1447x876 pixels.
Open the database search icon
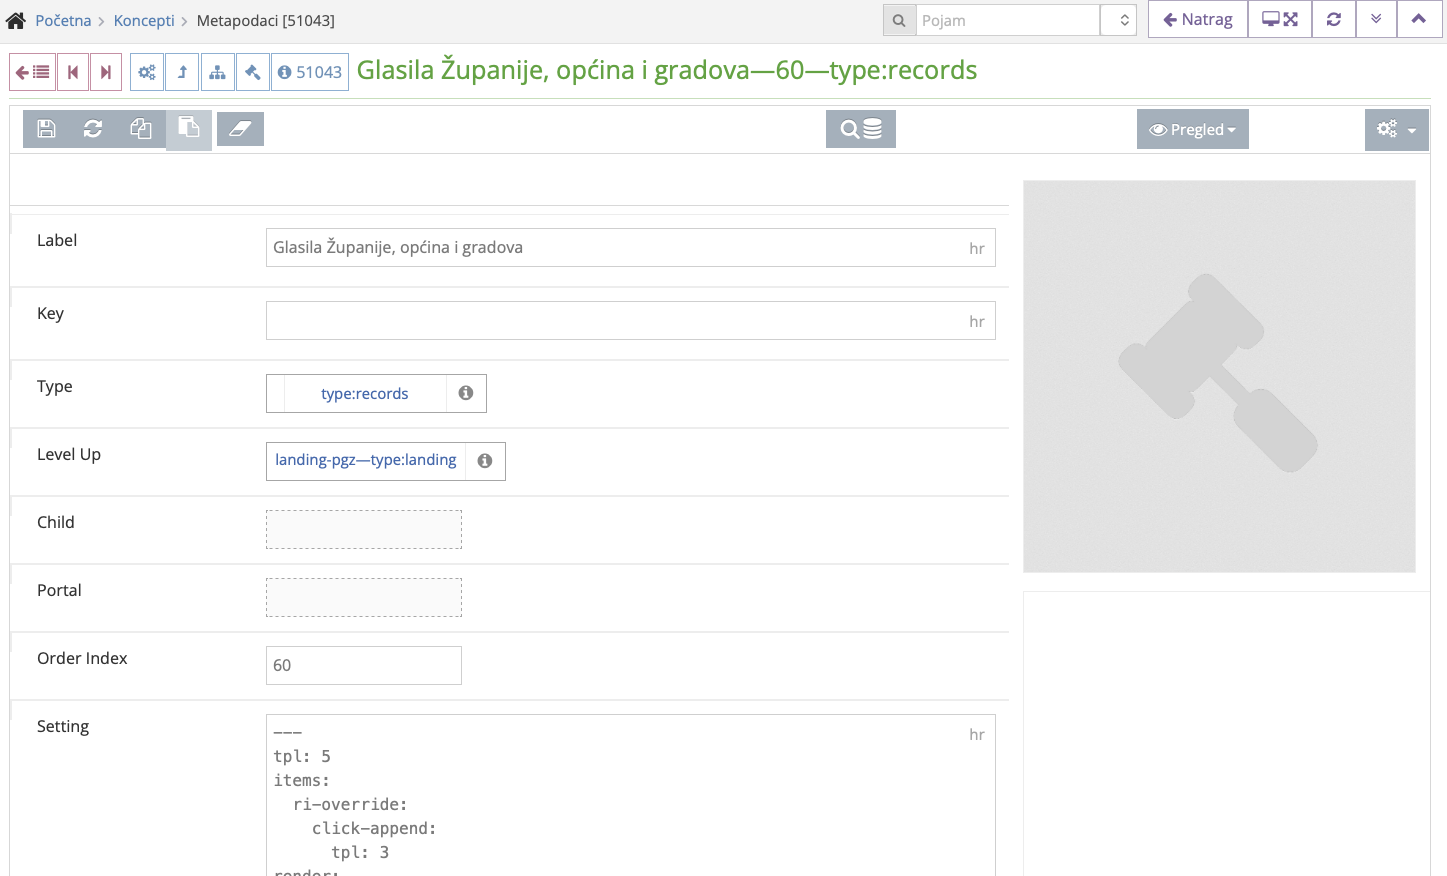point(860,129)
